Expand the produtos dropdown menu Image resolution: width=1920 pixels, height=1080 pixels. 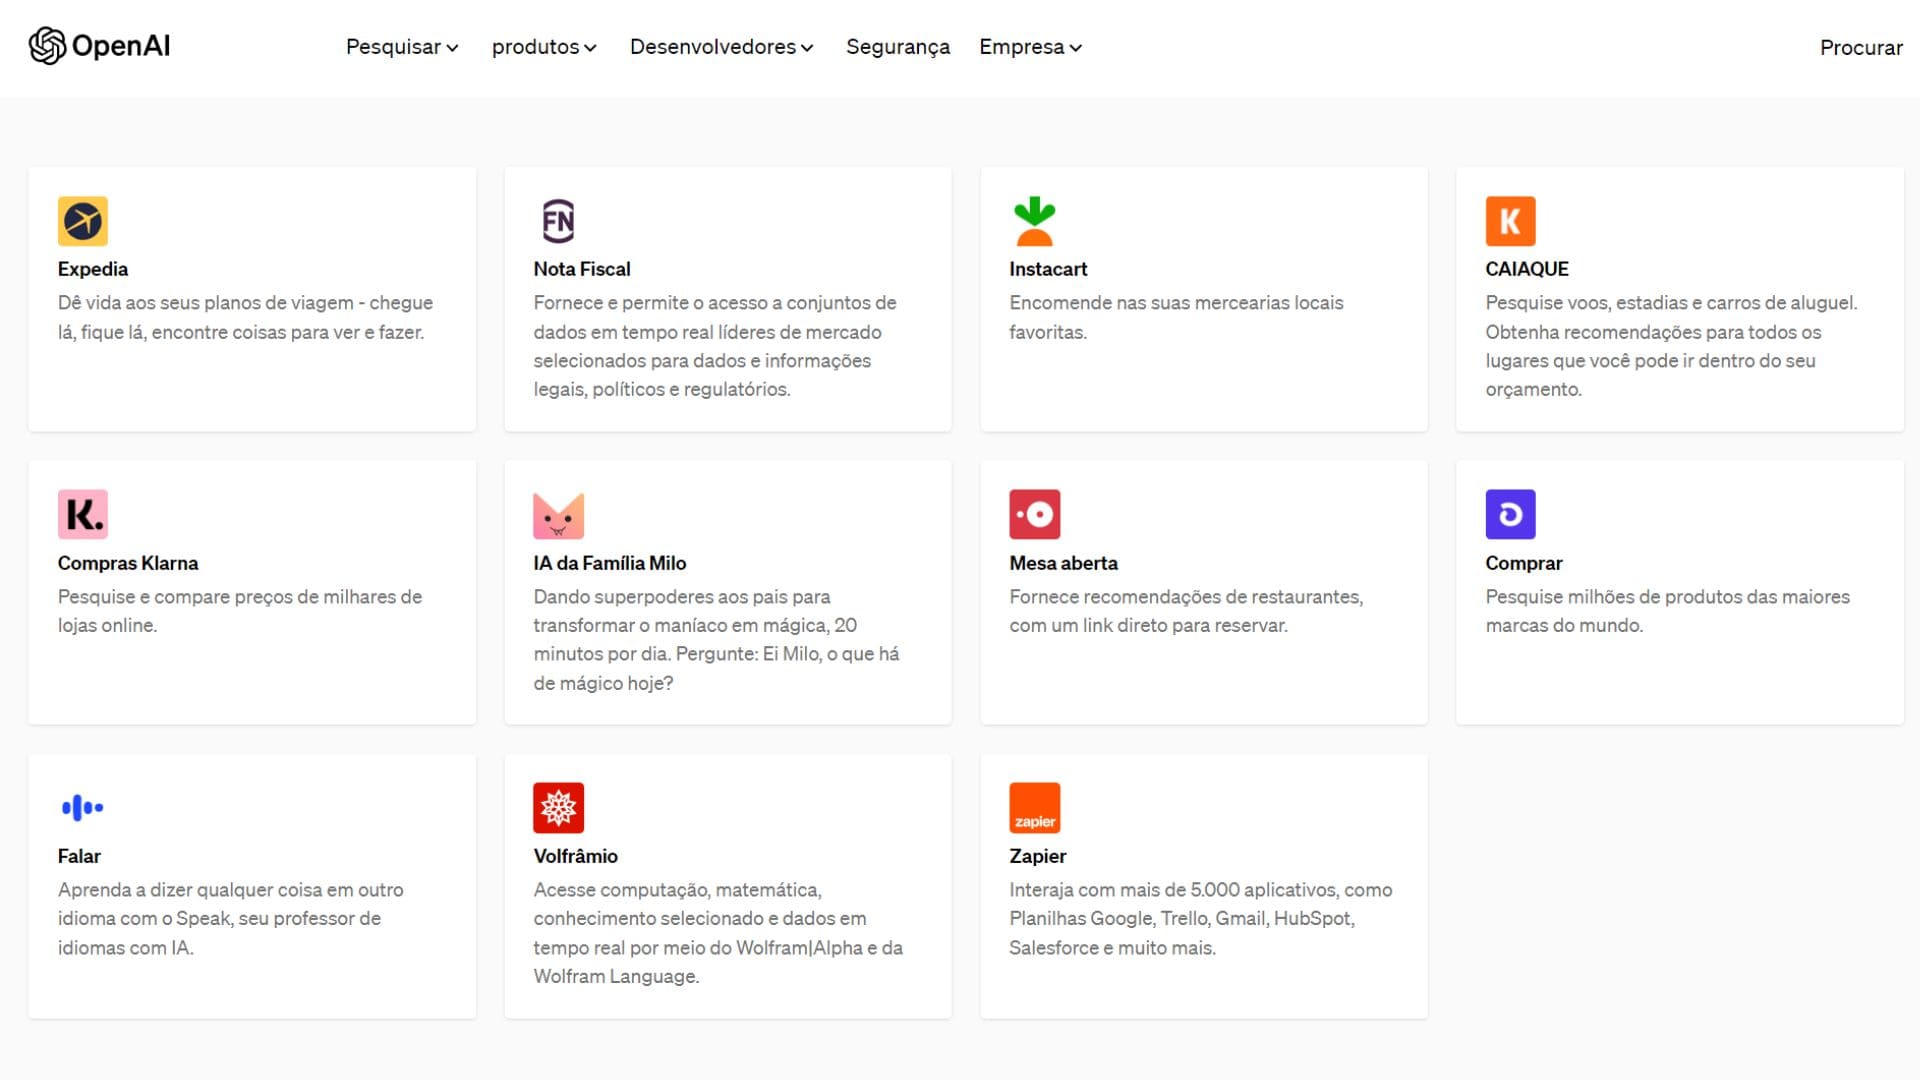(544, 47)
